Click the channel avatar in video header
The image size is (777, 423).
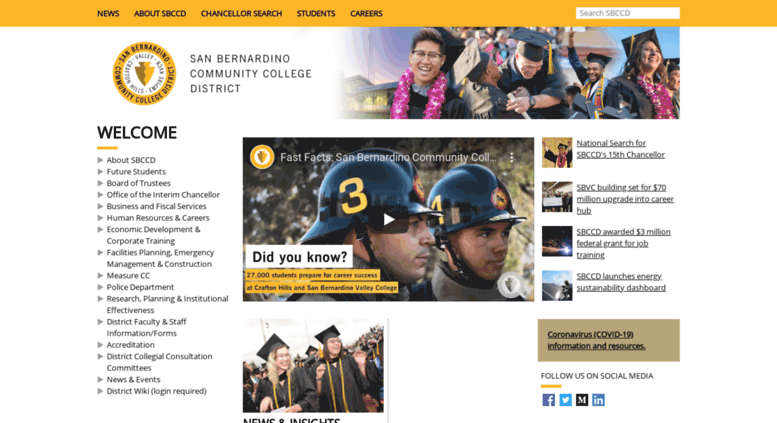tap(262, 157)
